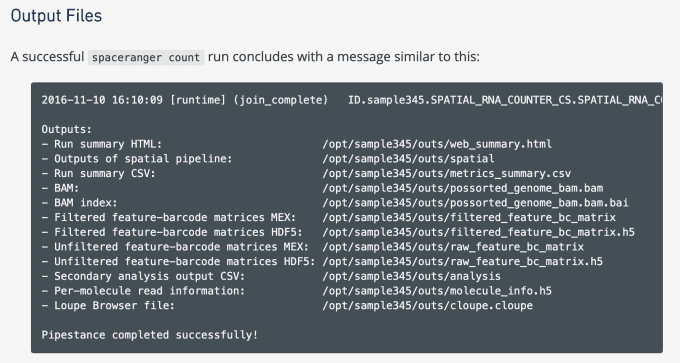The image size is (680, 363).
Task: Click the filtered_feature_bc_matrix.h5 path
Action: point(478,232)
